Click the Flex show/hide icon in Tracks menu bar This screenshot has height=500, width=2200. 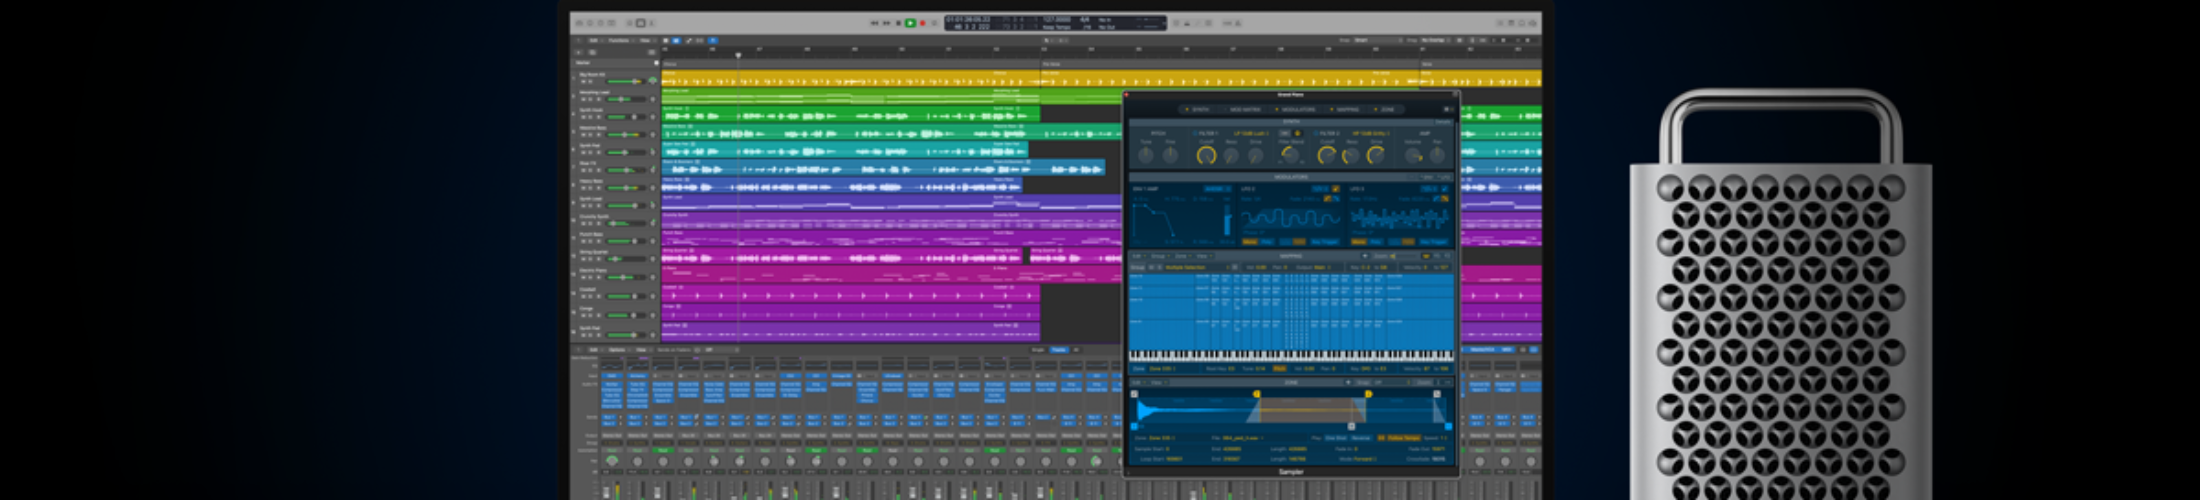pos(700,40)
